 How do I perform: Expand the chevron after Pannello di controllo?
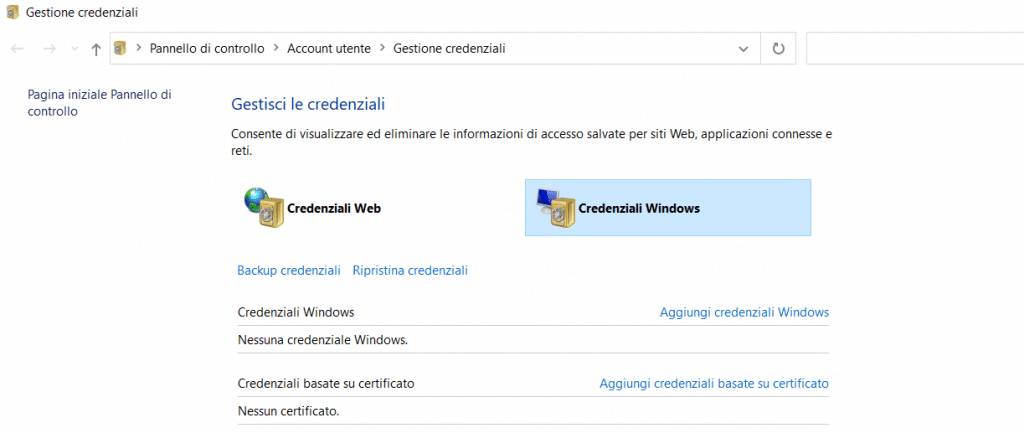tap(276, 48)
